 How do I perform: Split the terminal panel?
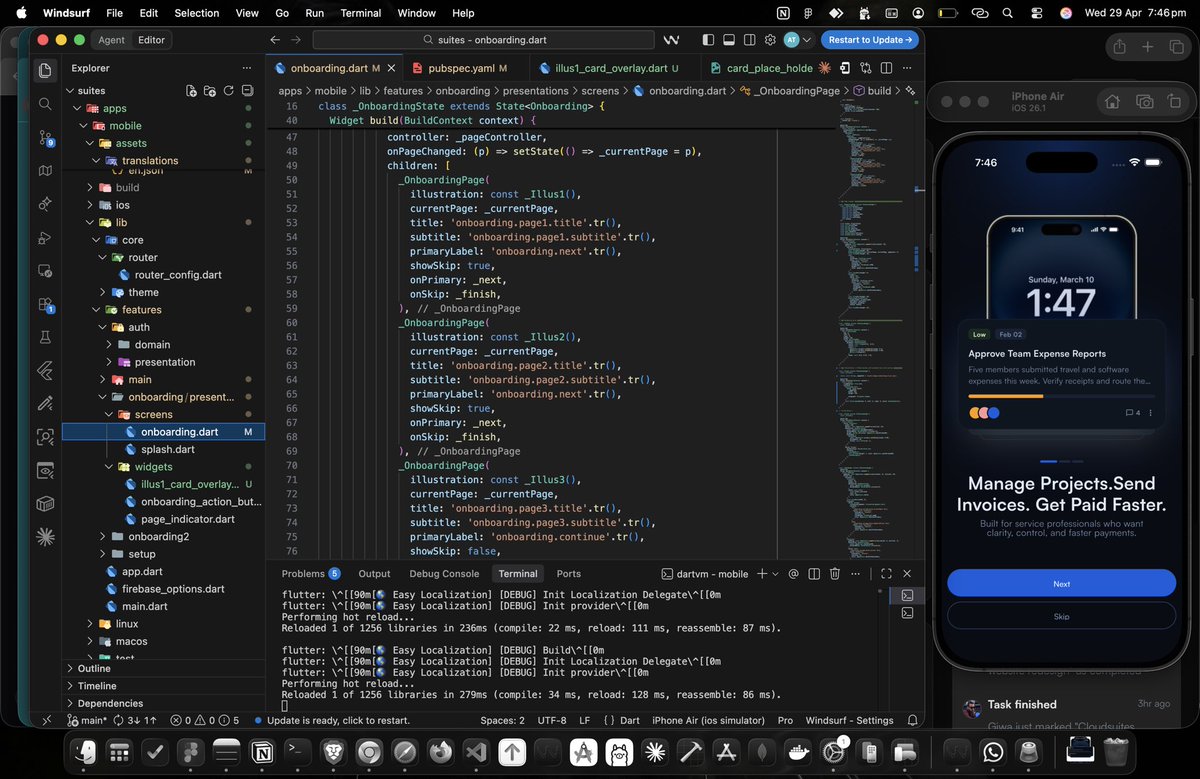click(814, 574)
